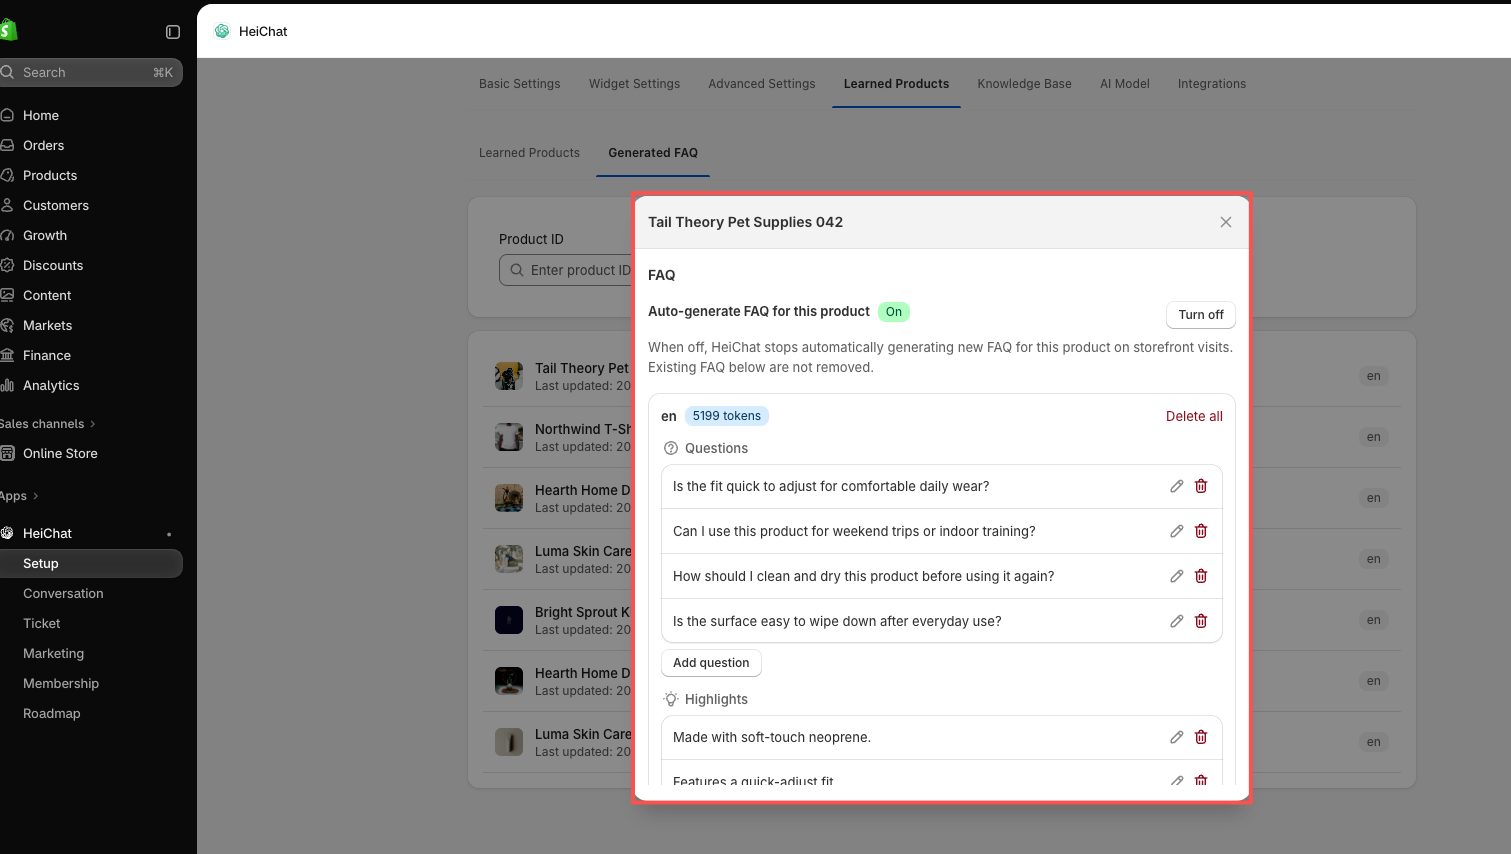Edit the soft-touch neoprene highlight
This screenshot has width=1511, height=854.
coord(1177,737)
